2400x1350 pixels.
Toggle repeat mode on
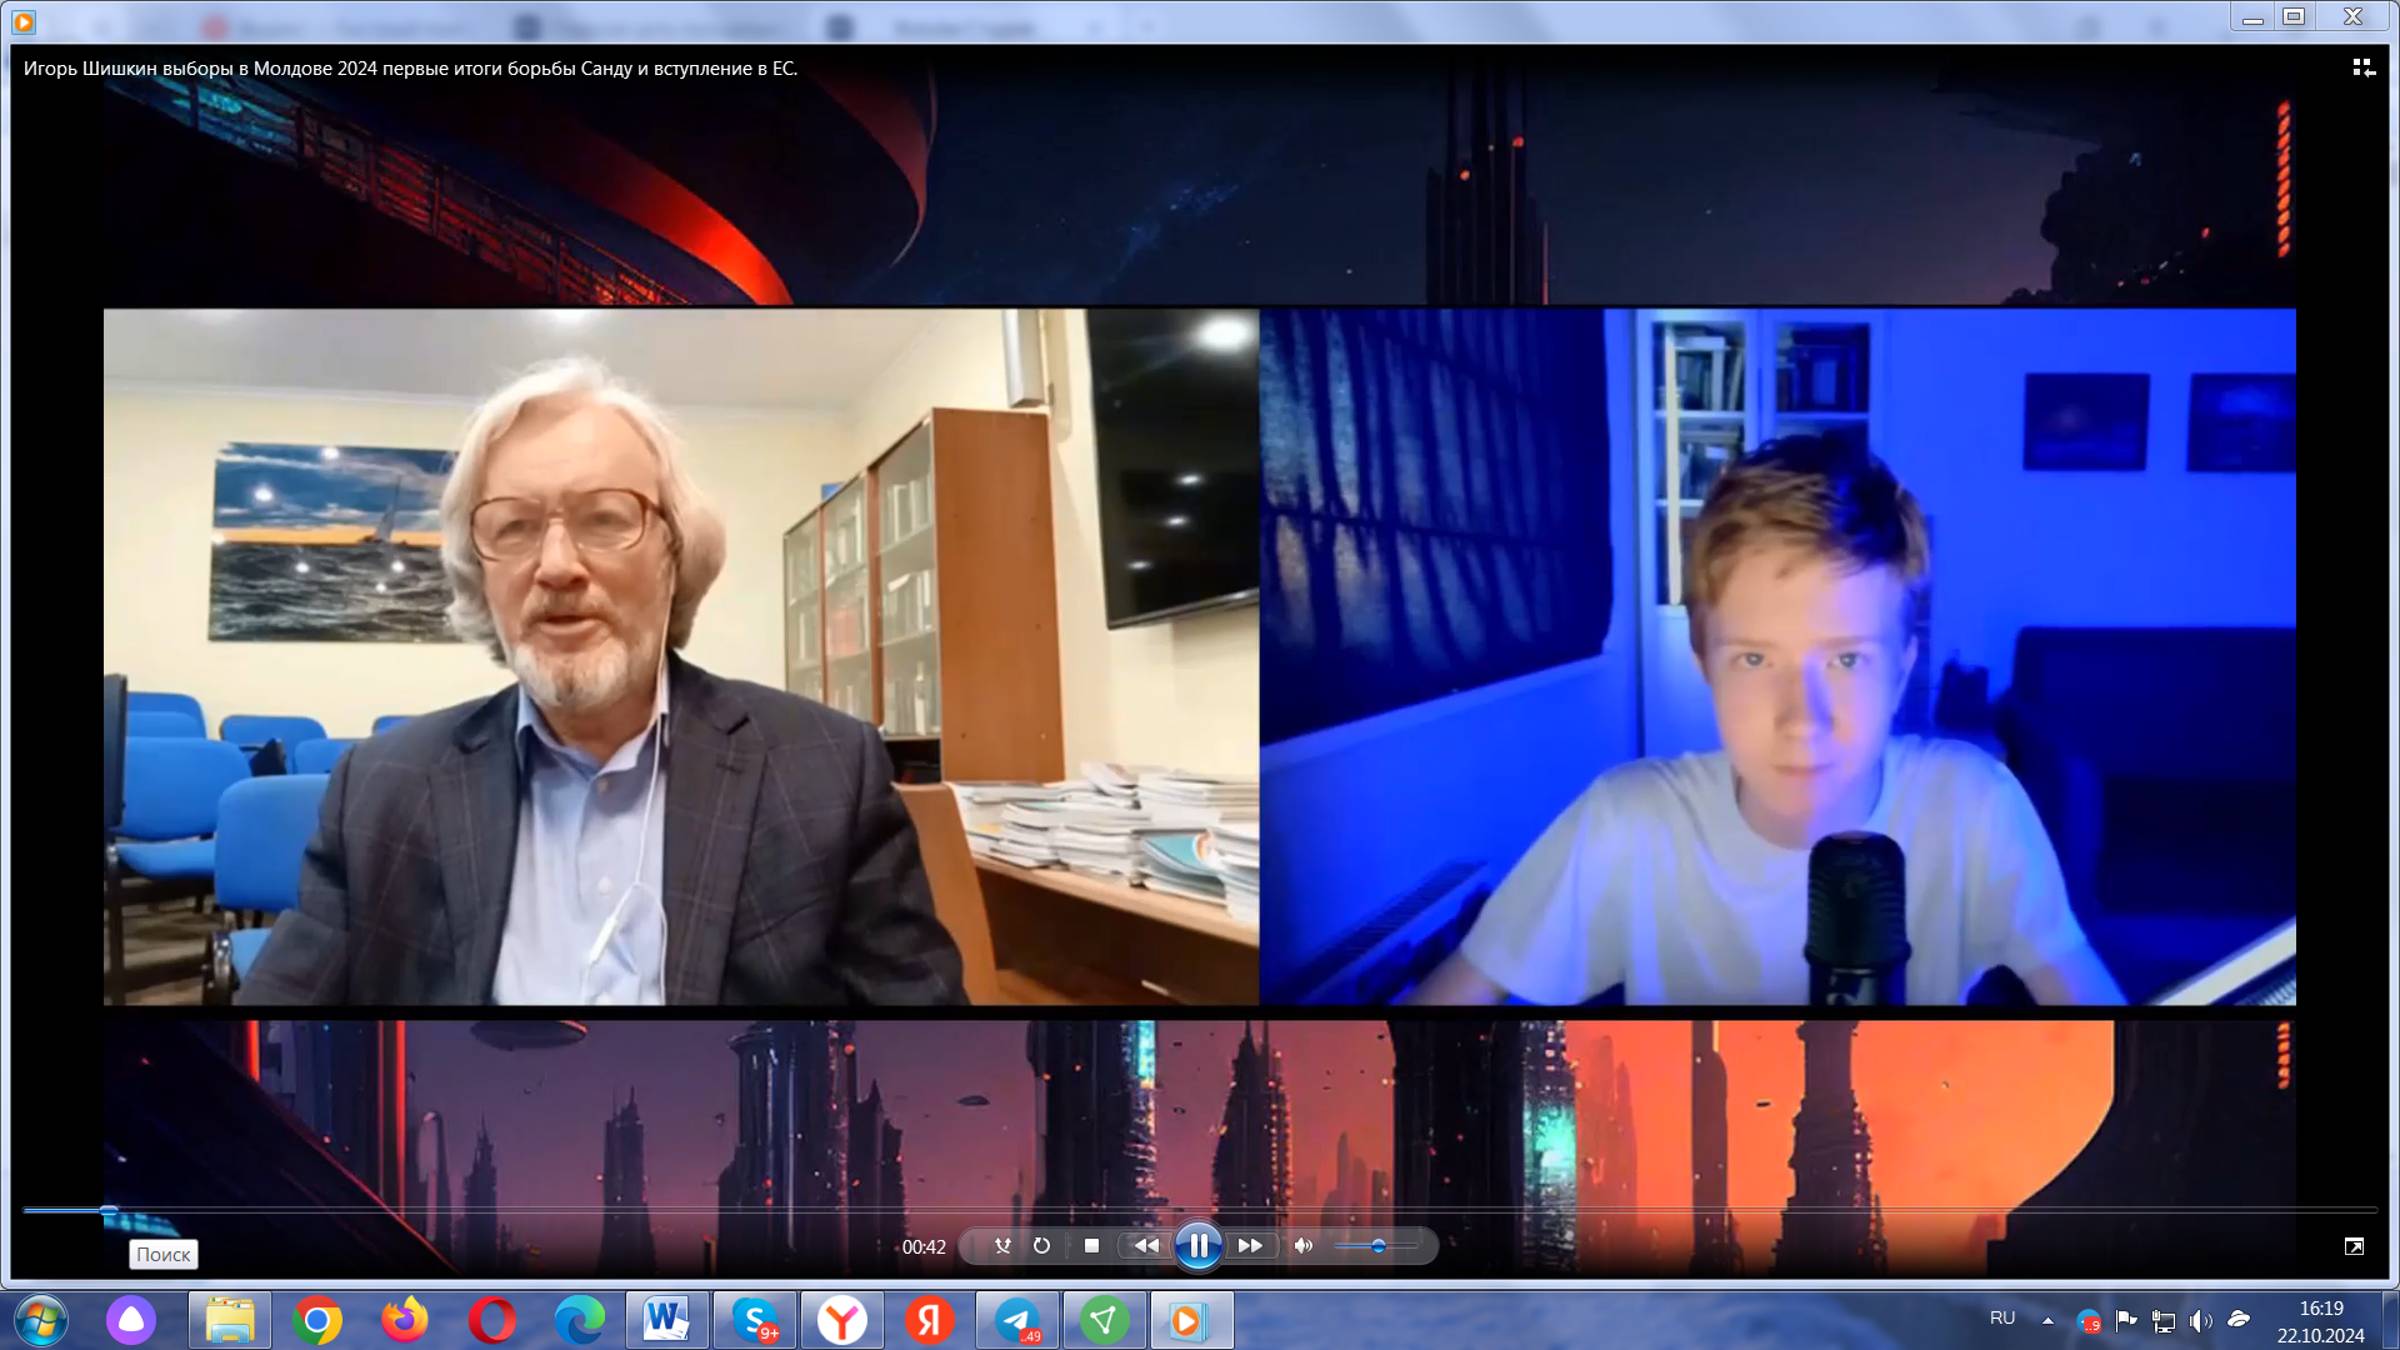tap(1042, 1245)
